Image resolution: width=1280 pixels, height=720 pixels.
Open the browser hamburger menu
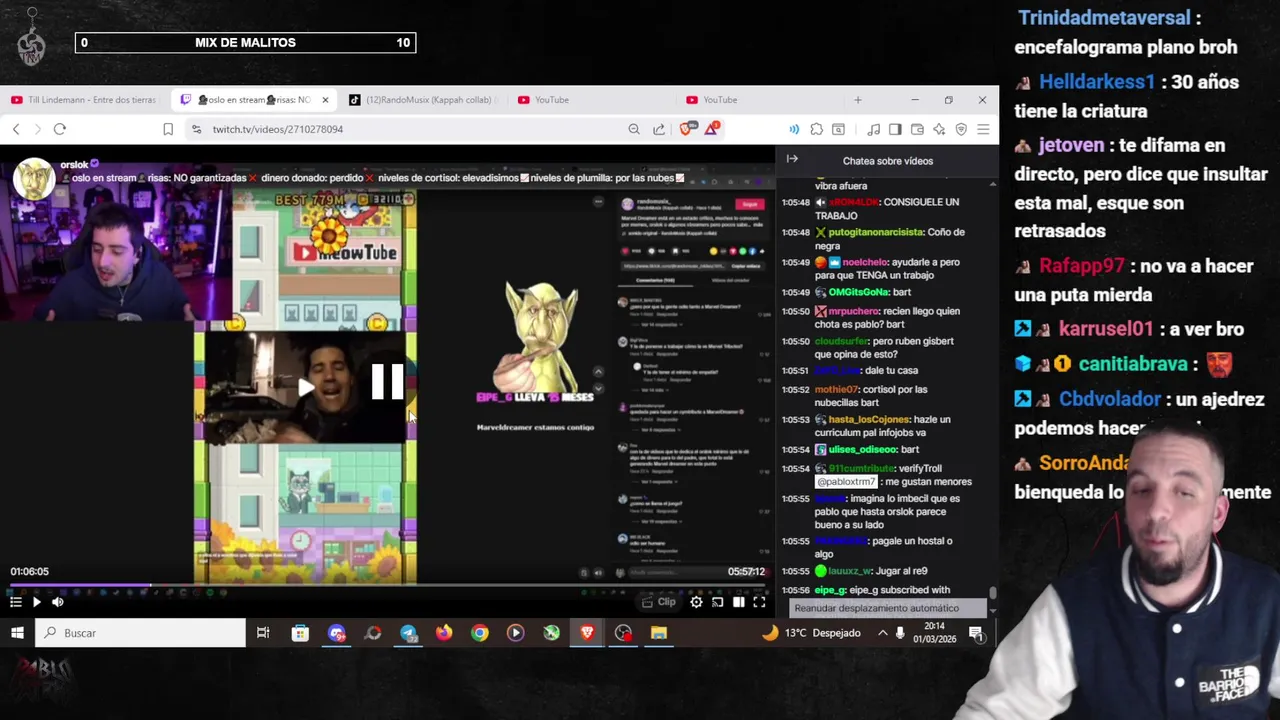click(x=983, y=129)
